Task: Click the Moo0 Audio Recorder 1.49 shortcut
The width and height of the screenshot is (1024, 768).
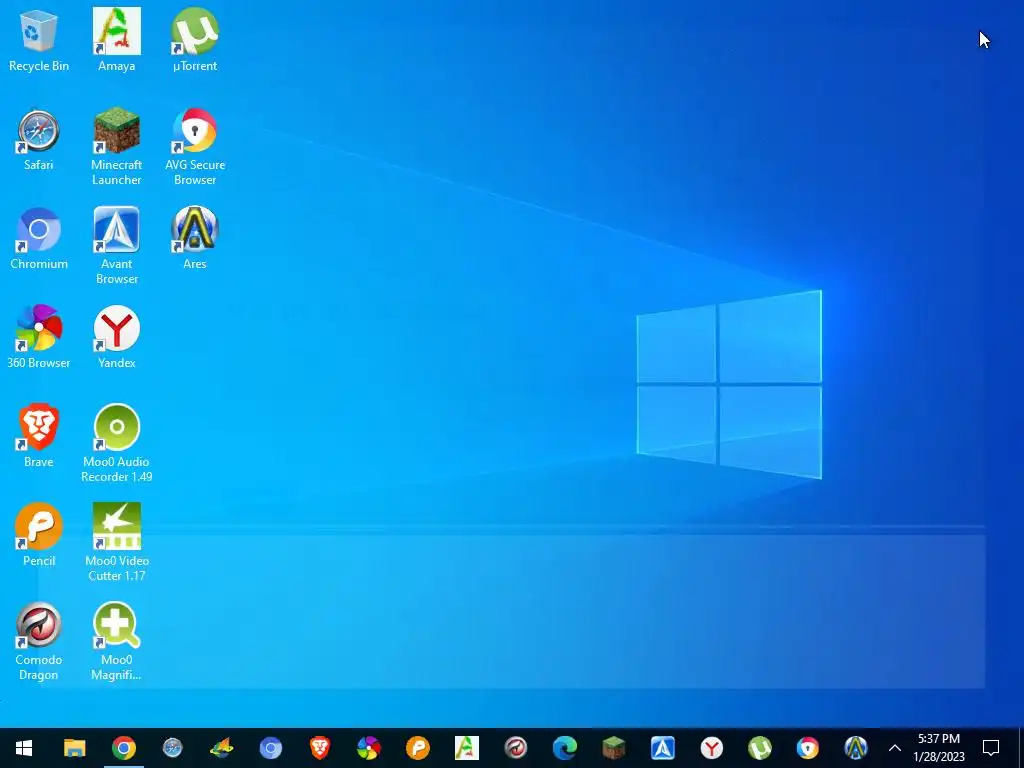Action: click(116, 444)
